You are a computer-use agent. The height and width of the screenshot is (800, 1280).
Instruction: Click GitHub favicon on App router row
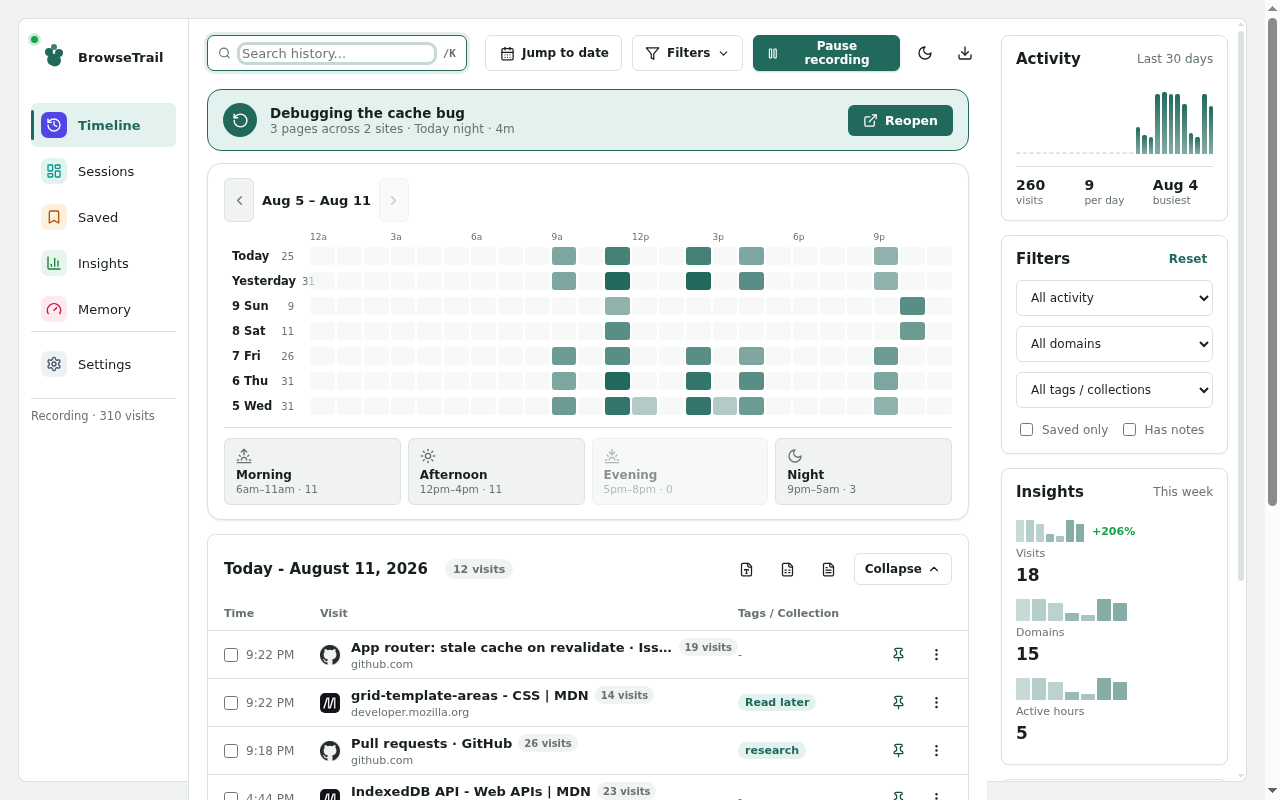pos(330,655)
